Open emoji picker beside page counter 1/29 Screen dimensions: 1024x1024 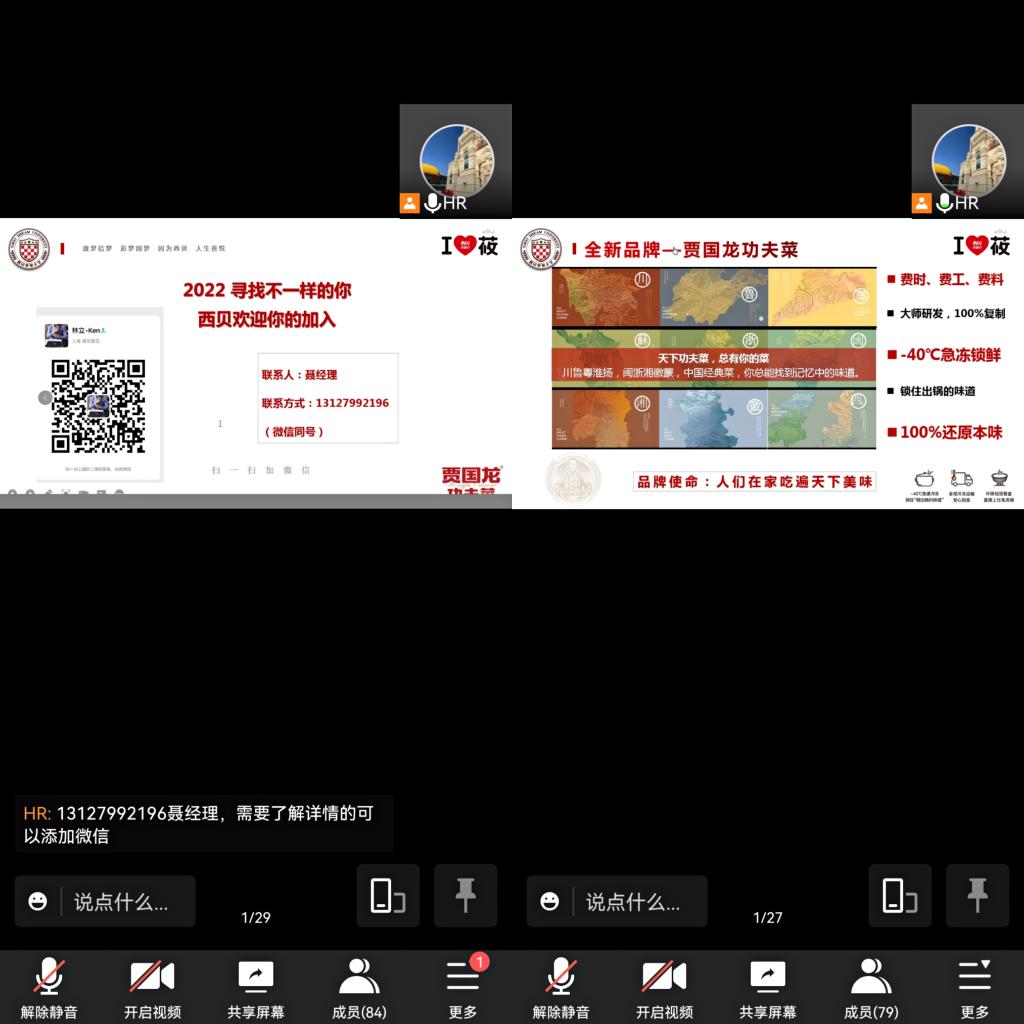click(x=38, y=902)
